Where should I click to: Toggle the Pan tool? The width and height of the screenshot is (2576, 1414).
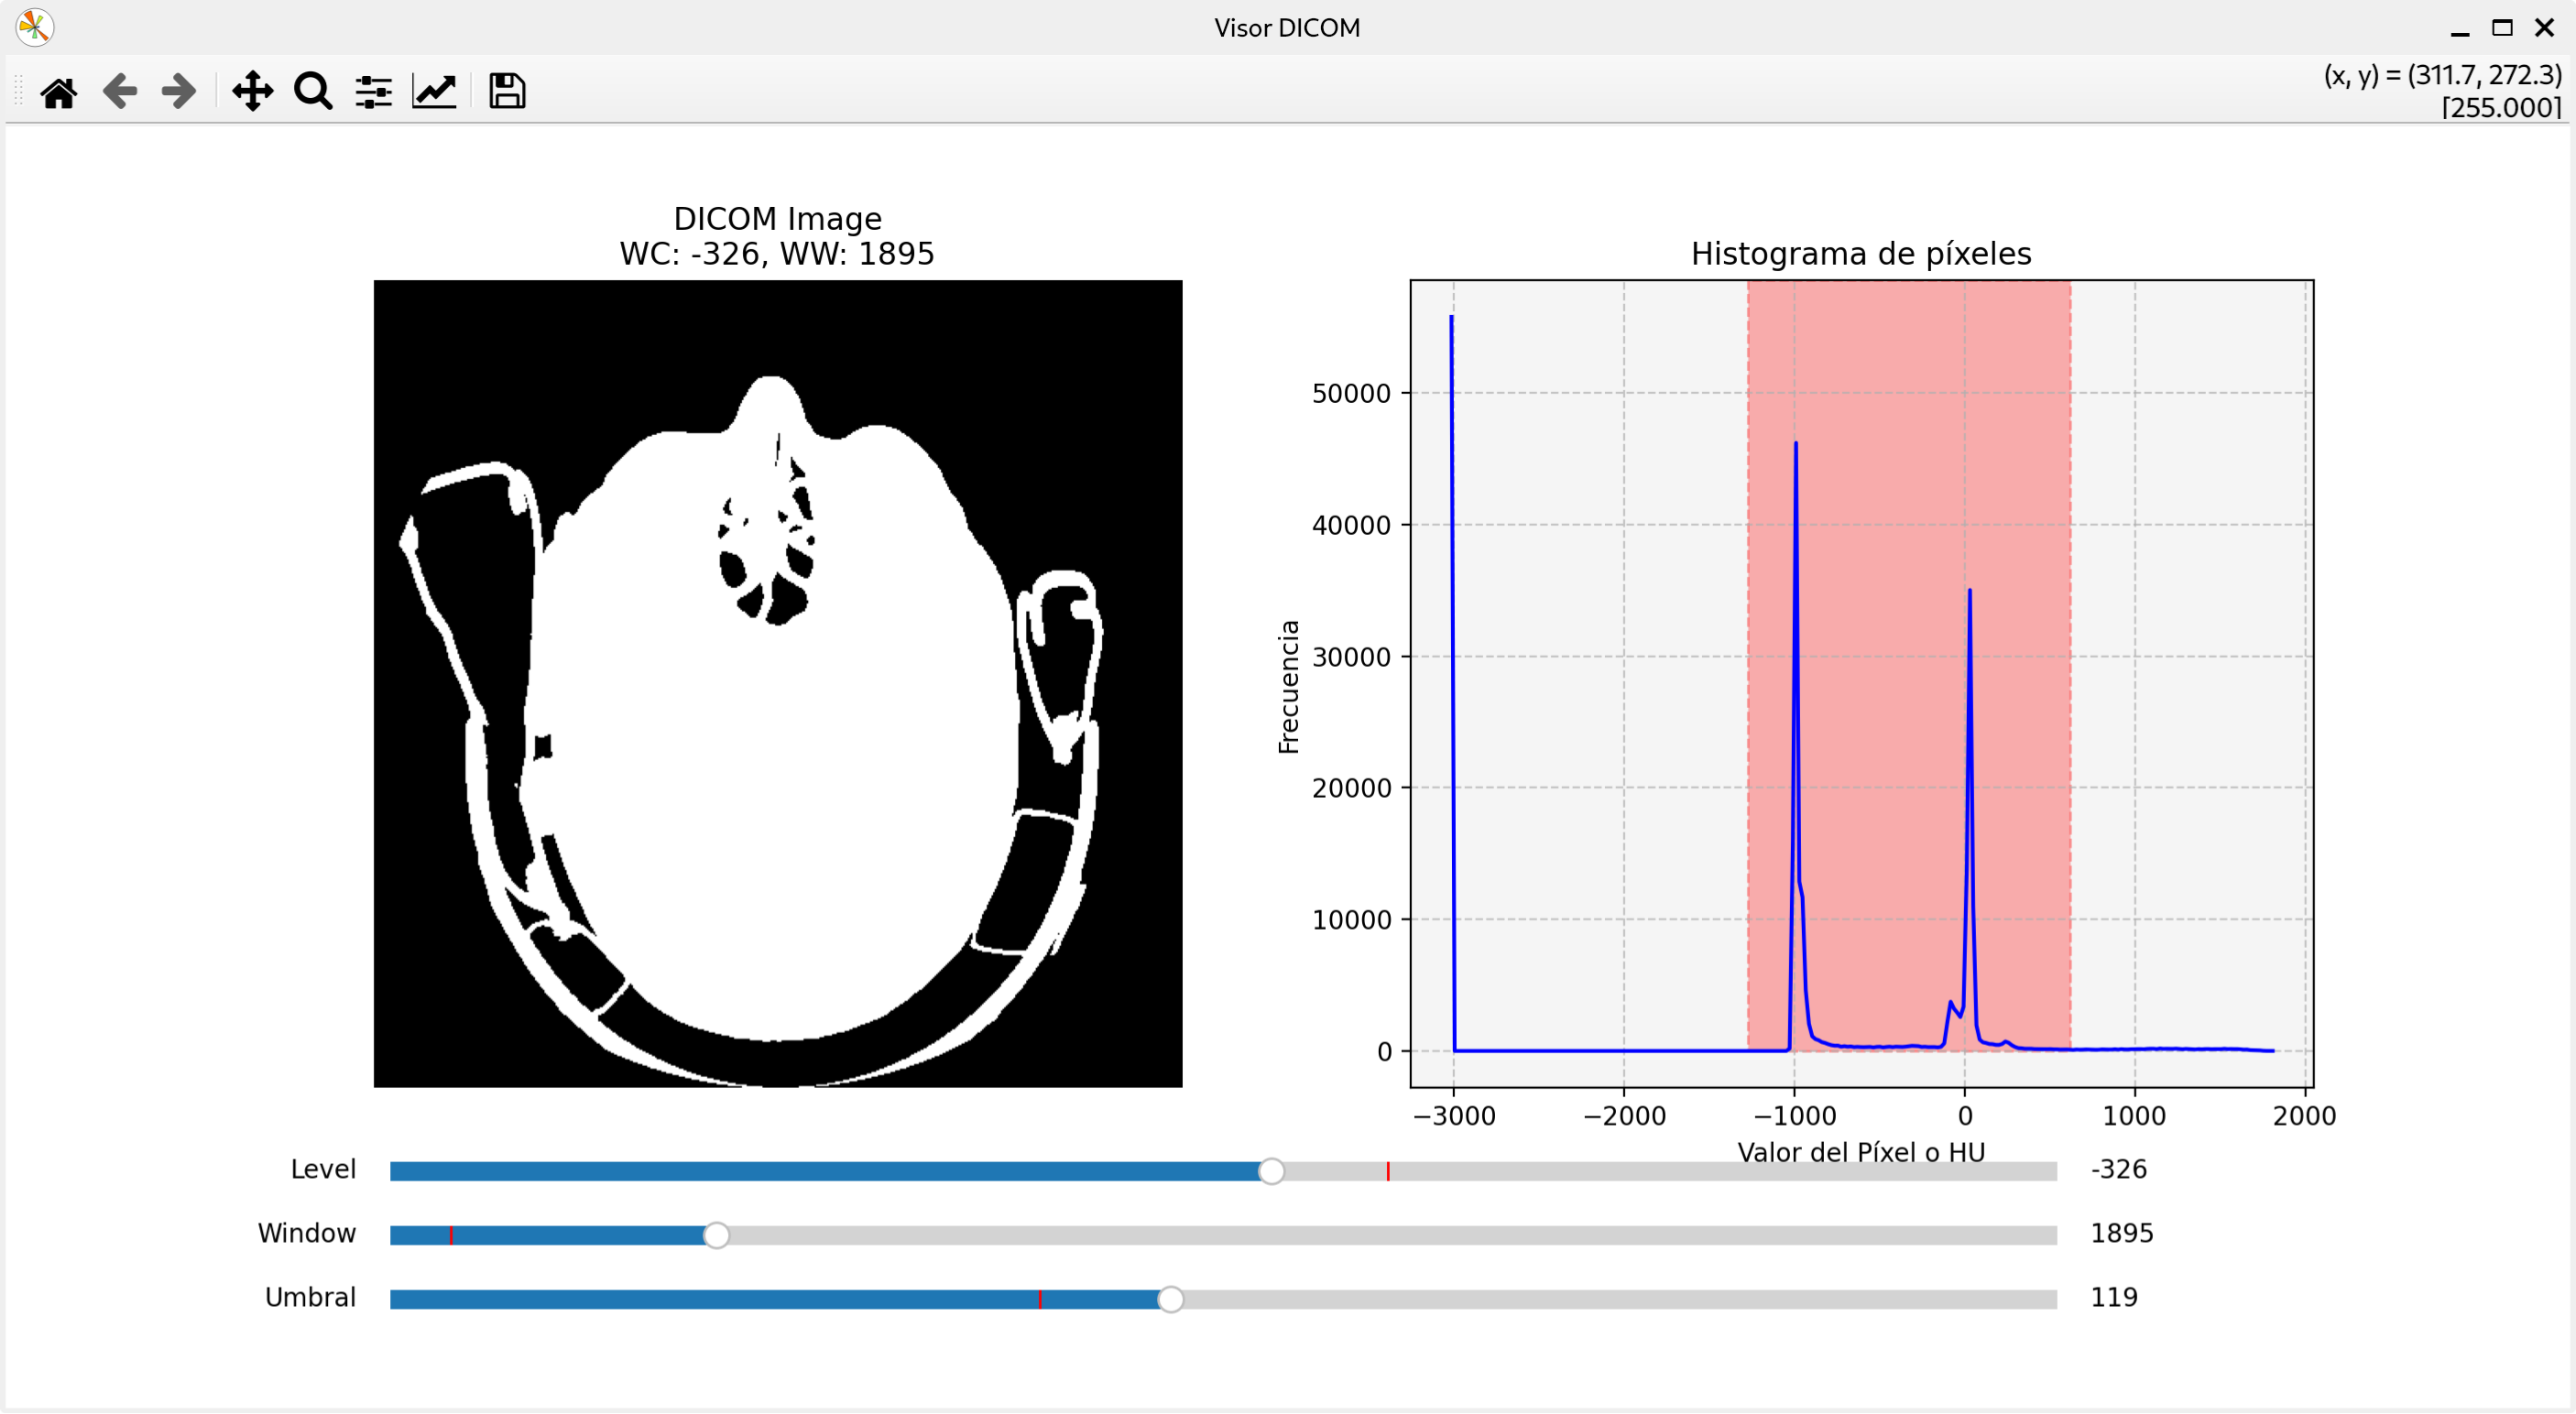pos(252,92)
